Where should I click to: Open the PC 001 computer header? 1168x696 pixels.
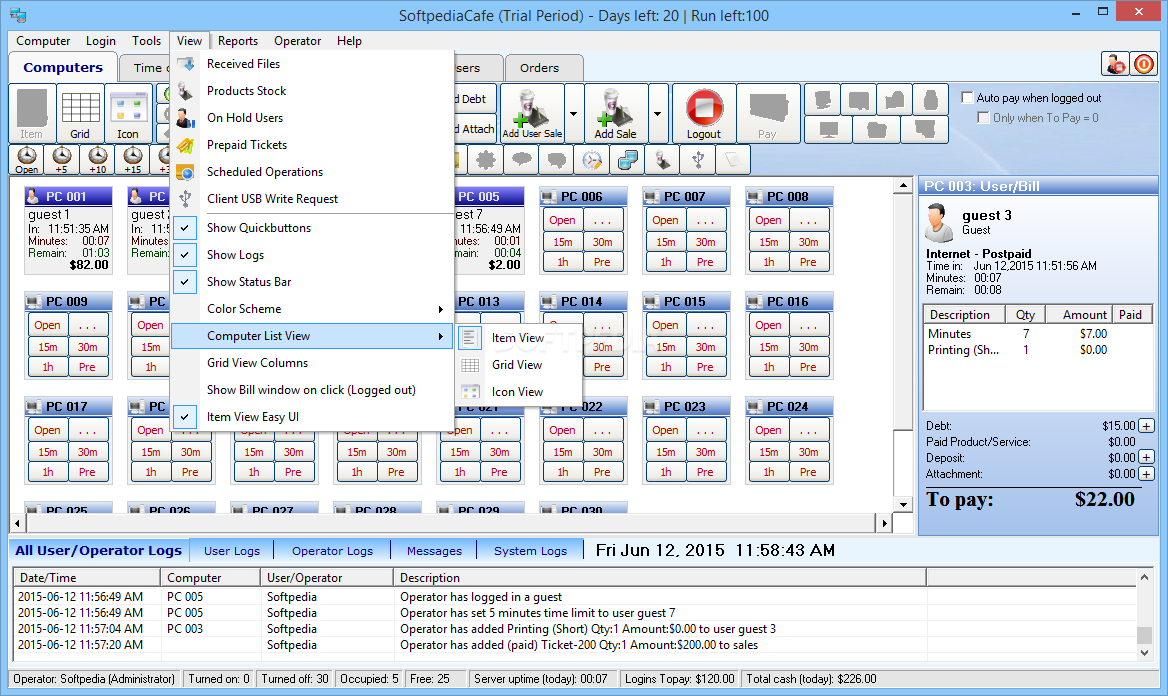(x=68, y=197)
